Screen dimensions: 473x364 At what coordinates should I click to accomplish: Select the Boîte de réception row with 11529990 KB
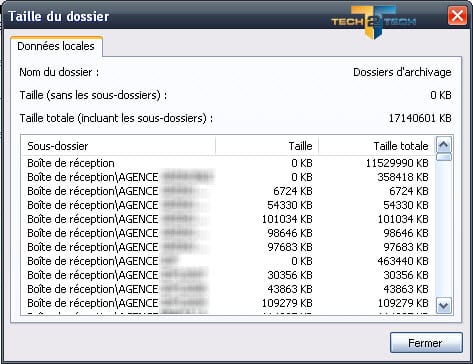point(228,163)
